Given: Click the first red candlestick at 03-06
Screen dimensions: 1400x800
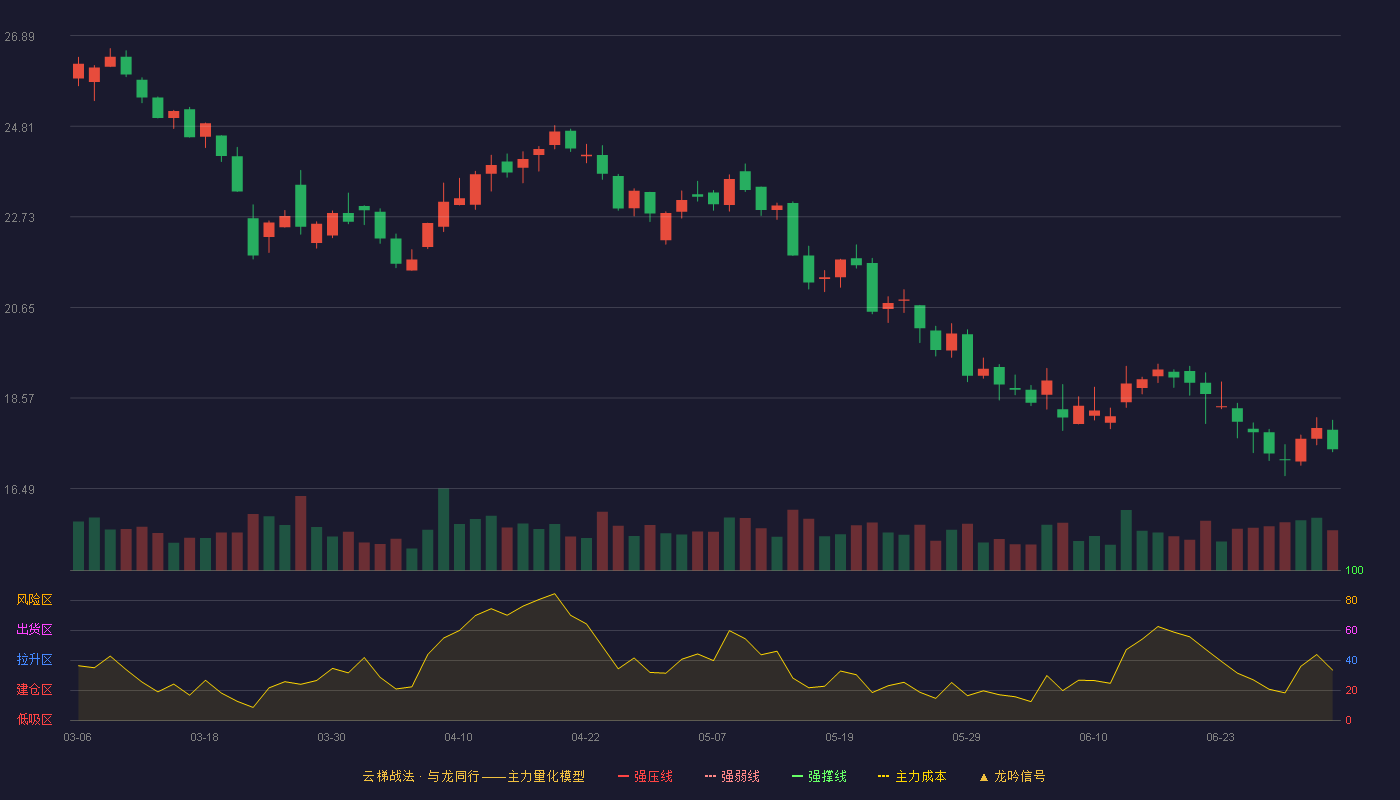Looking at the screenshot, I should [78, 71].
